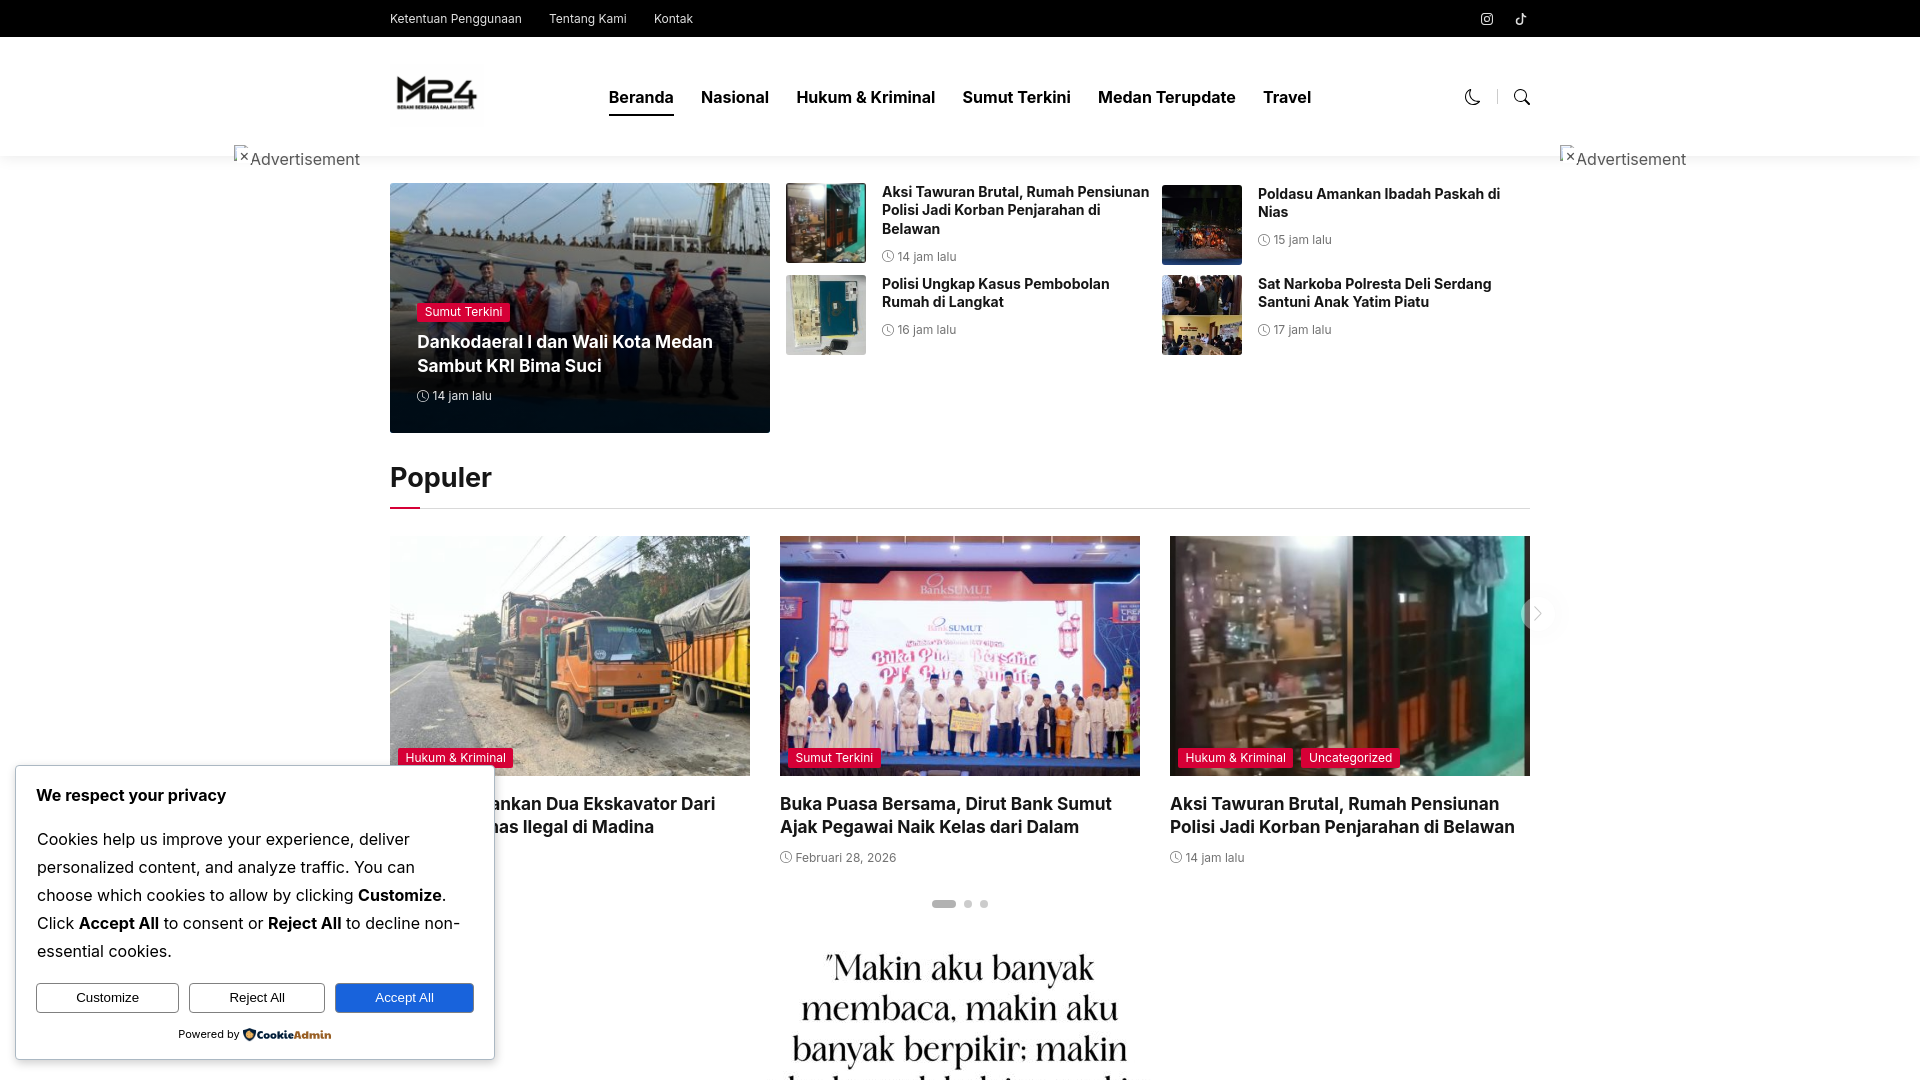This screenshot has height=1080, width=1920.
Task: Open the CookieAdmin powered-by link
Action: pos(287,1035)
